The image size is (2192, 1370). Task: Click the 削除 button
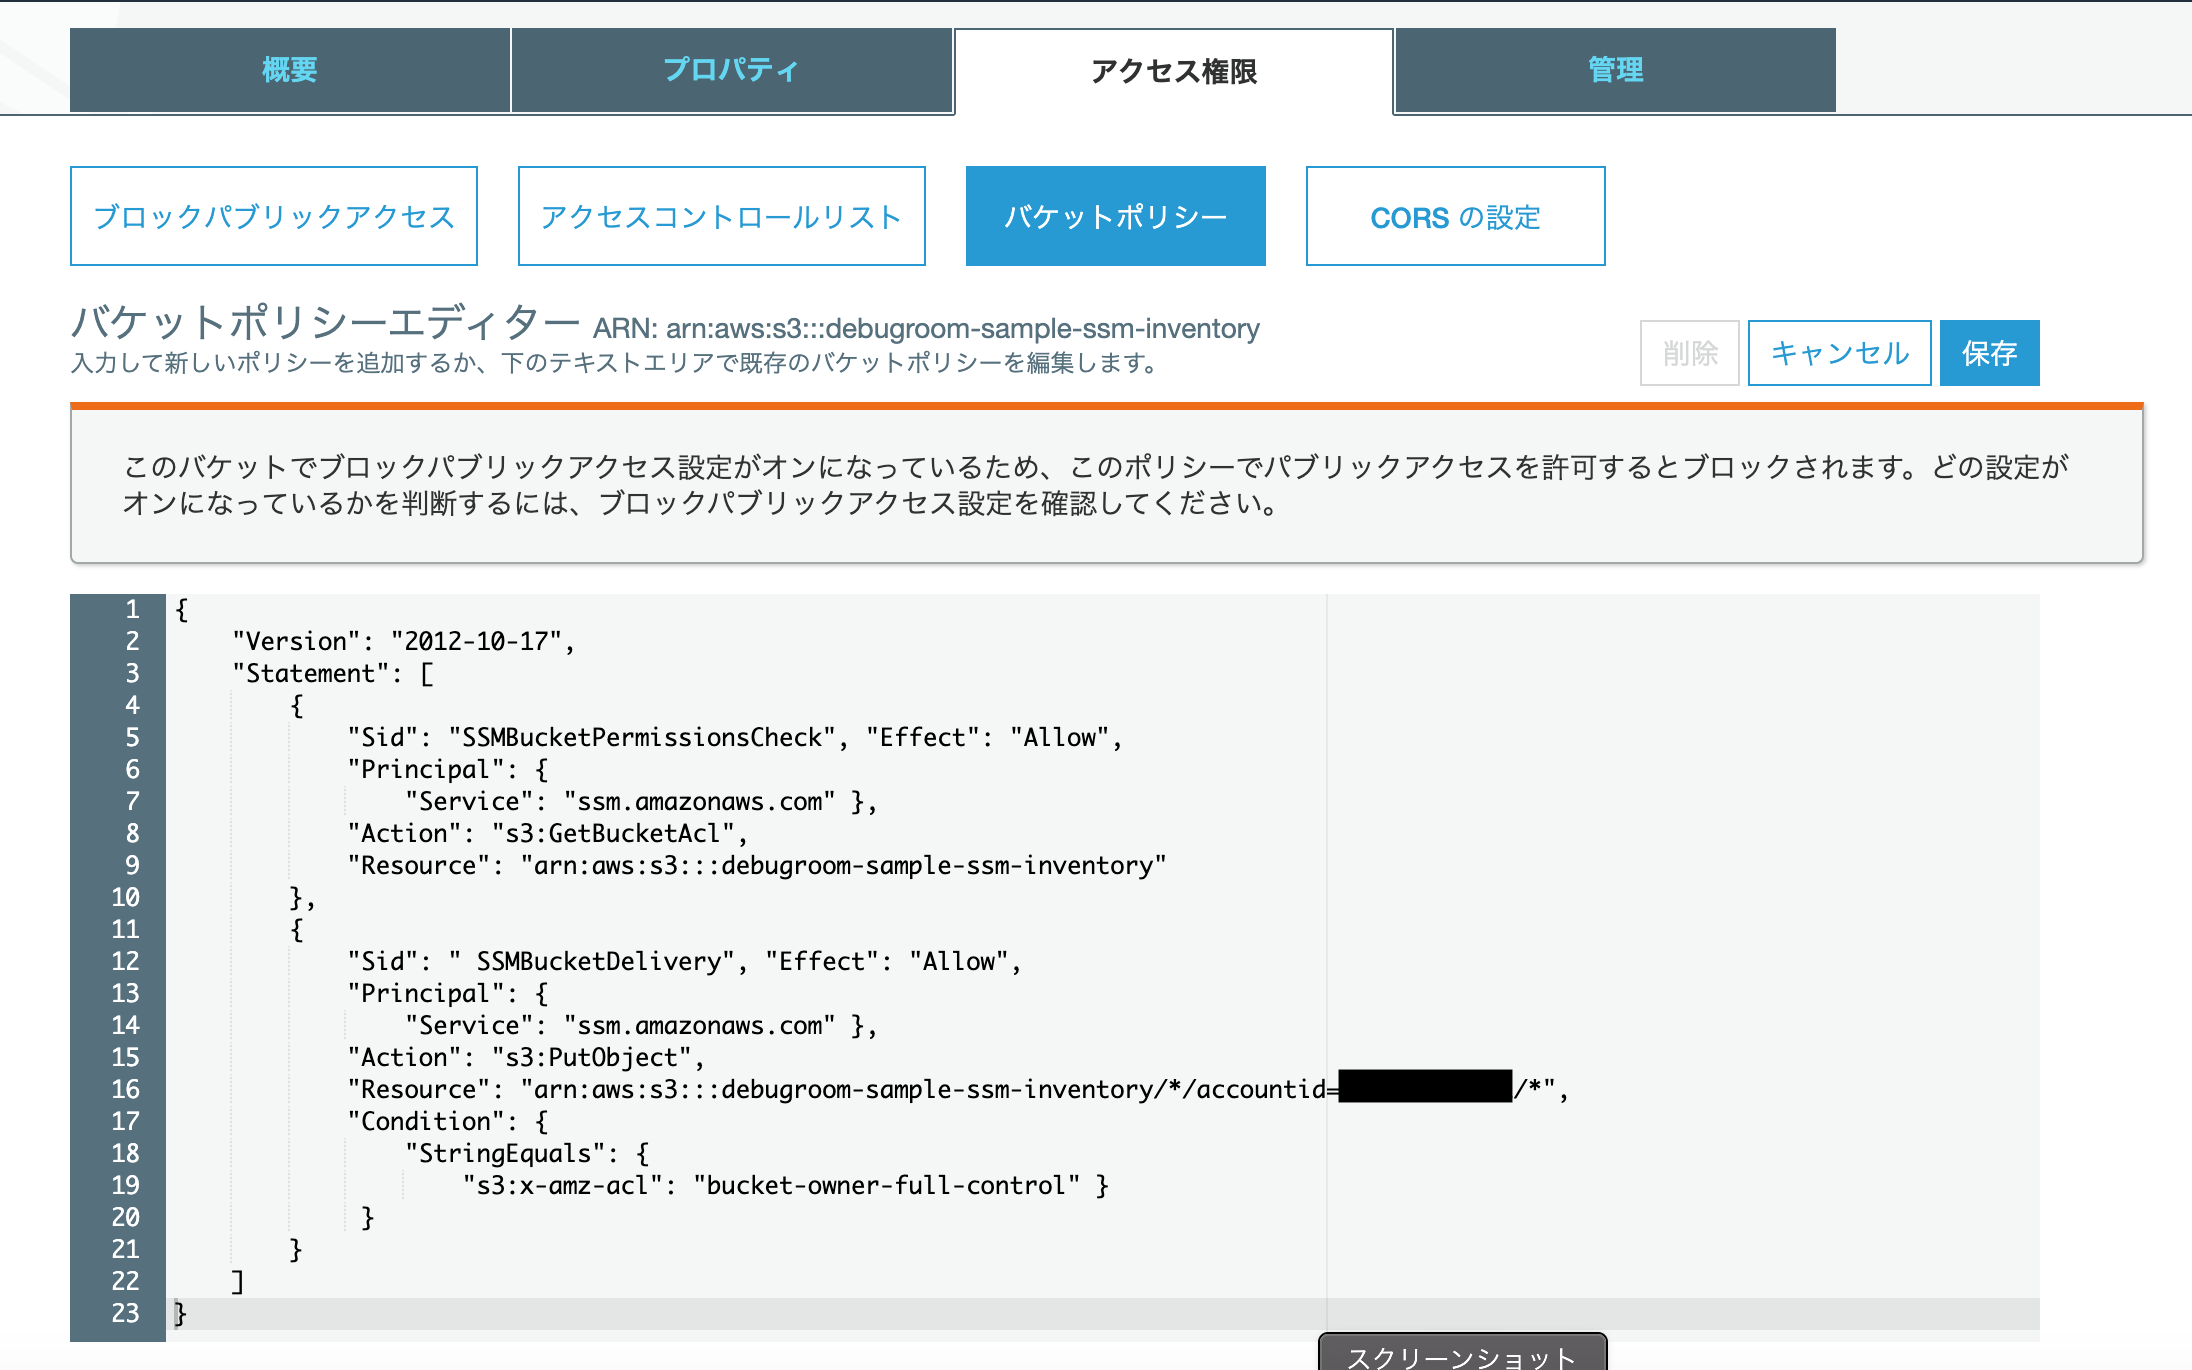(x=1690, y=353)
